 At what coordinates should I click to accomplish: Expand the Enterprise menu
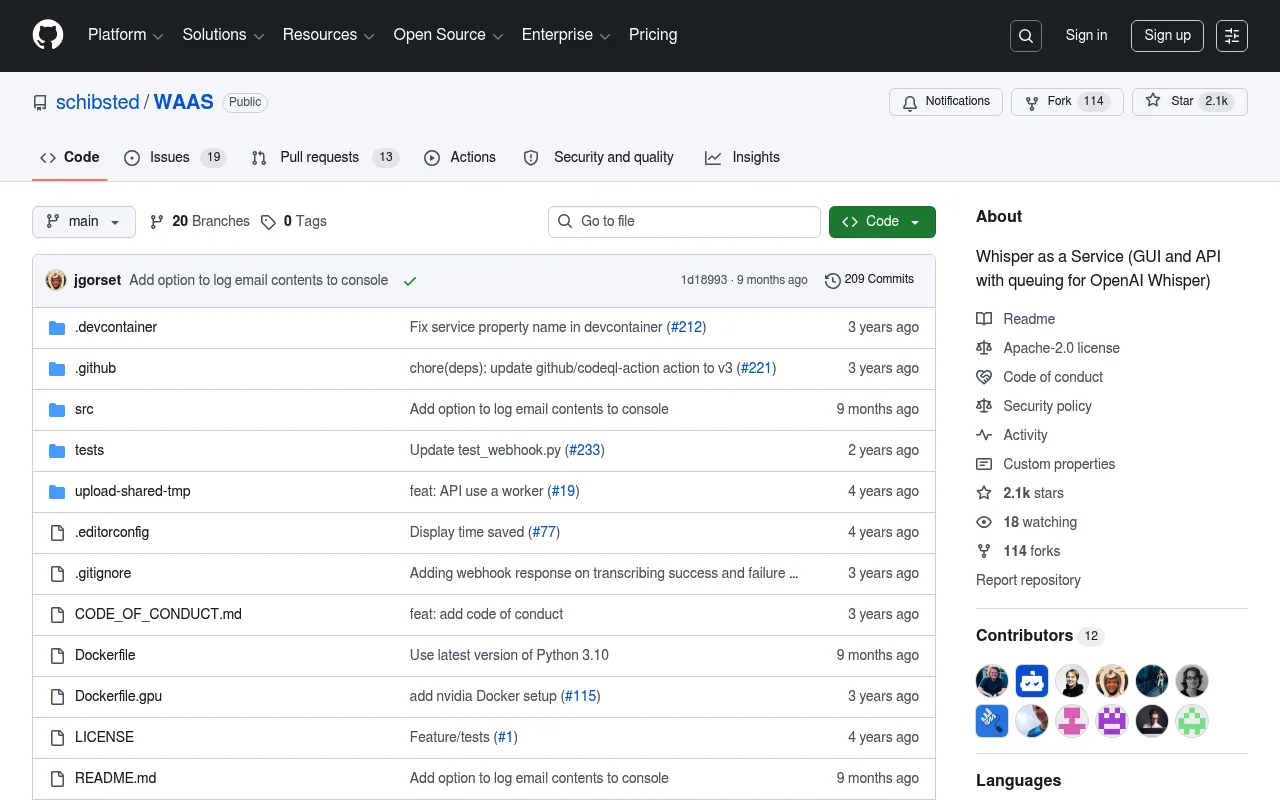pos(566,35)
